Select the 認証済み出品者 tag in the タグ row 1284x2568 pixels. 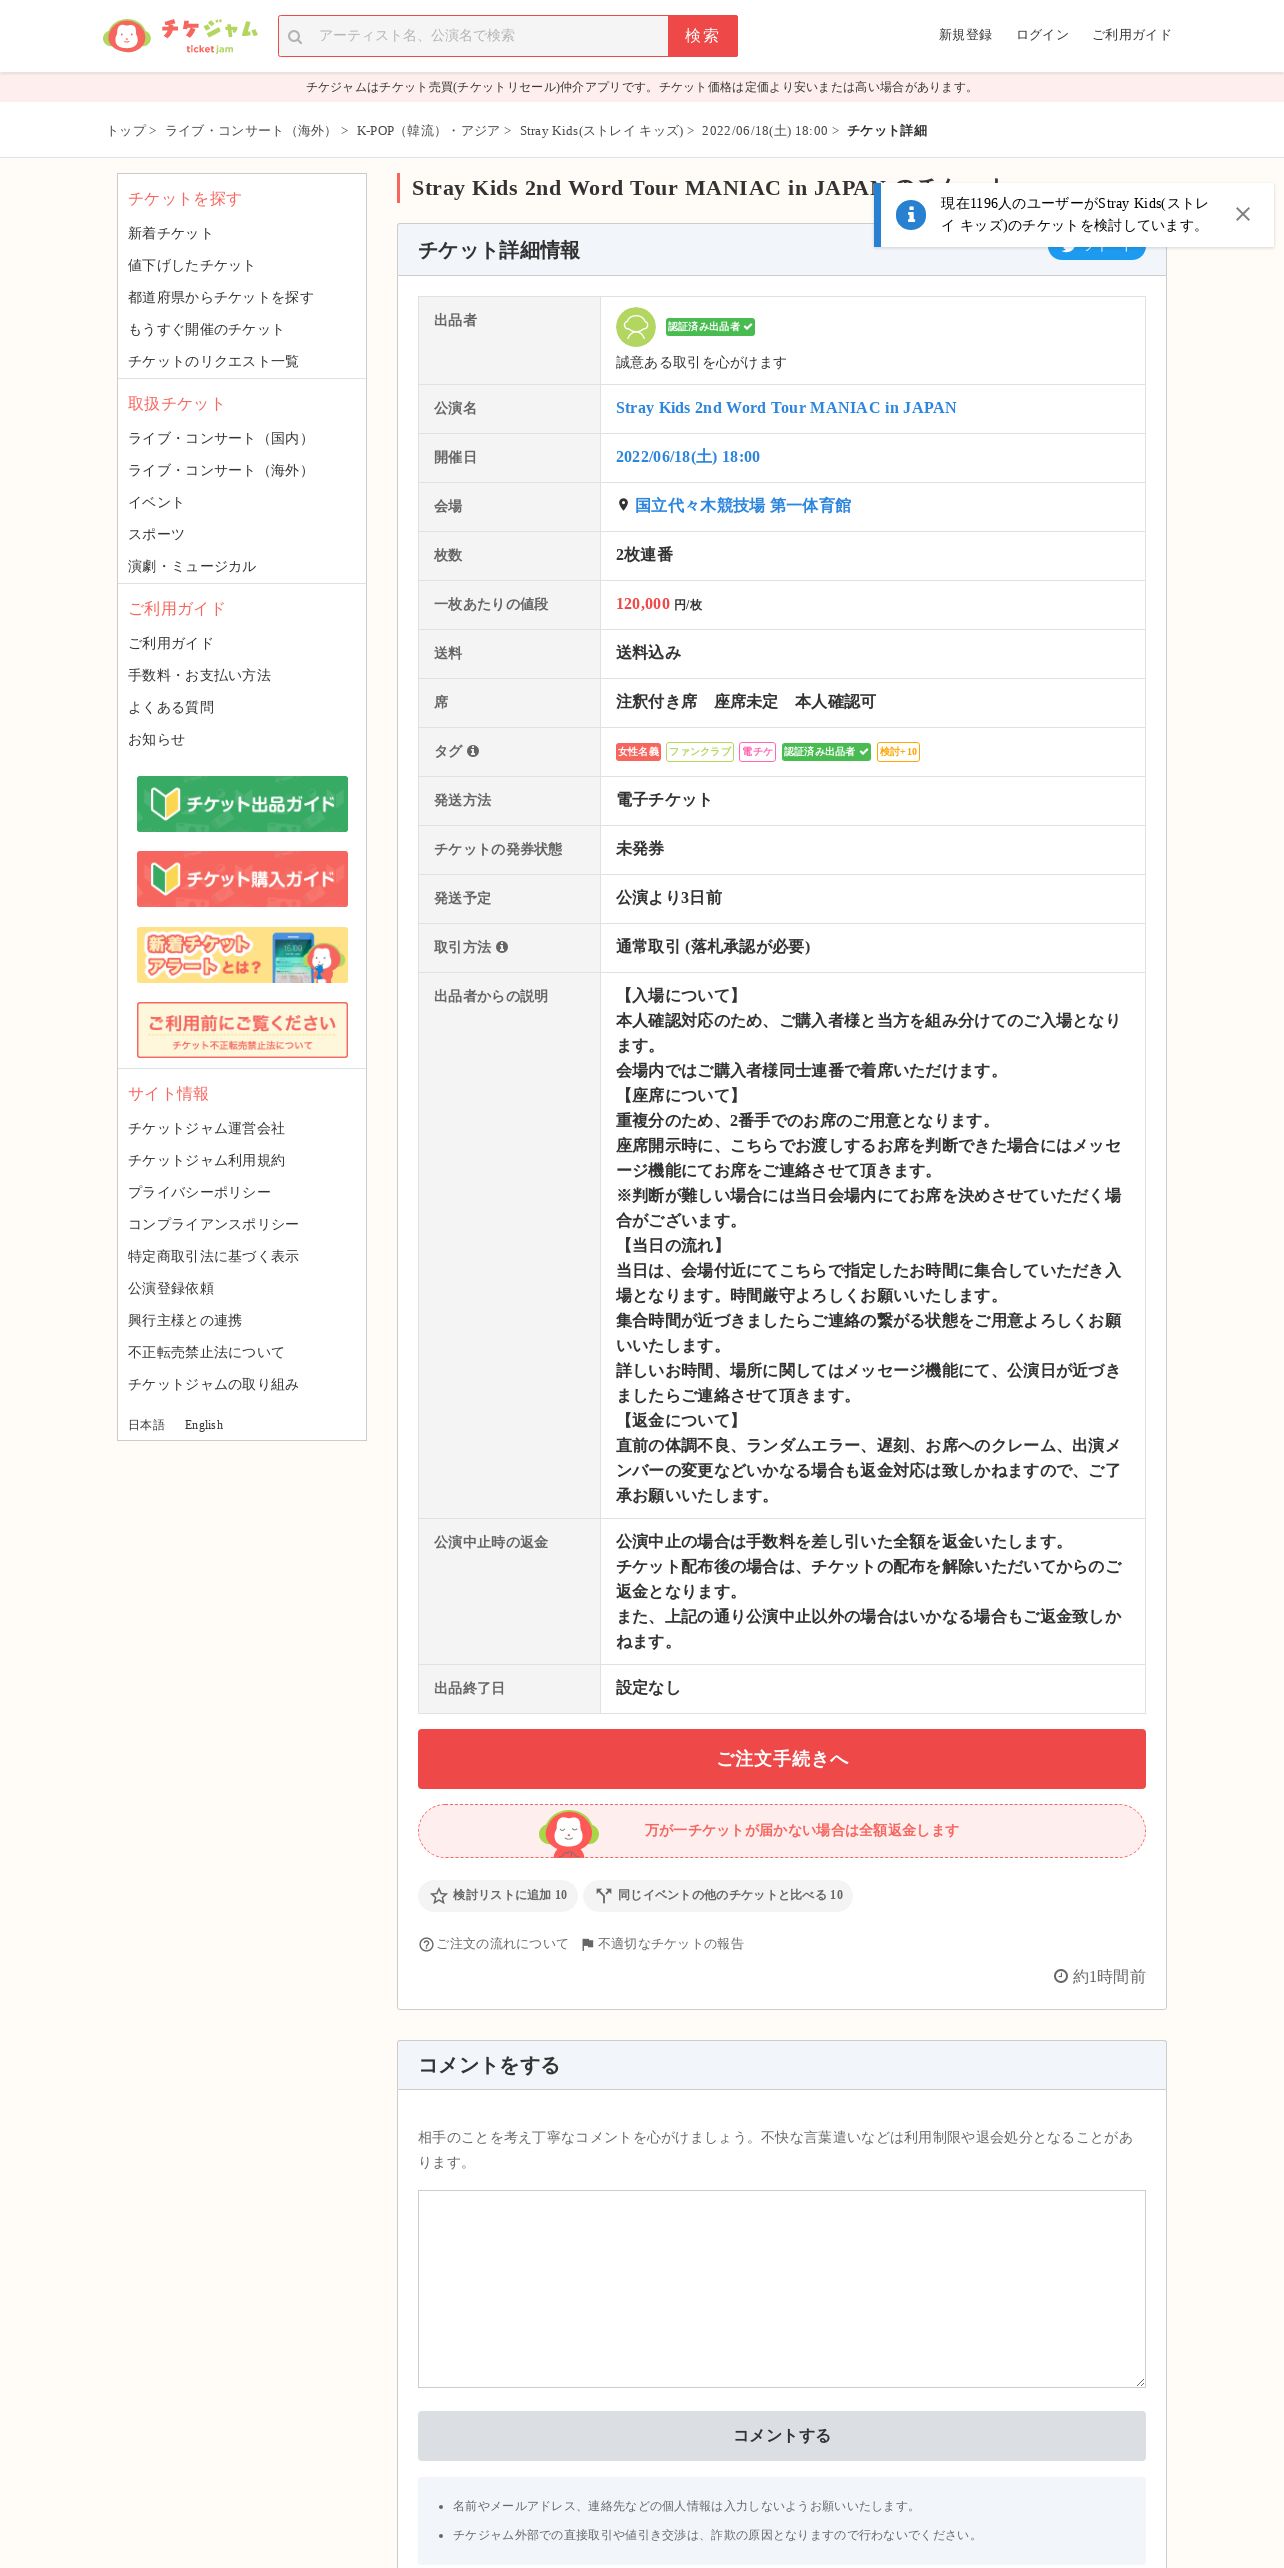[826, 752]
